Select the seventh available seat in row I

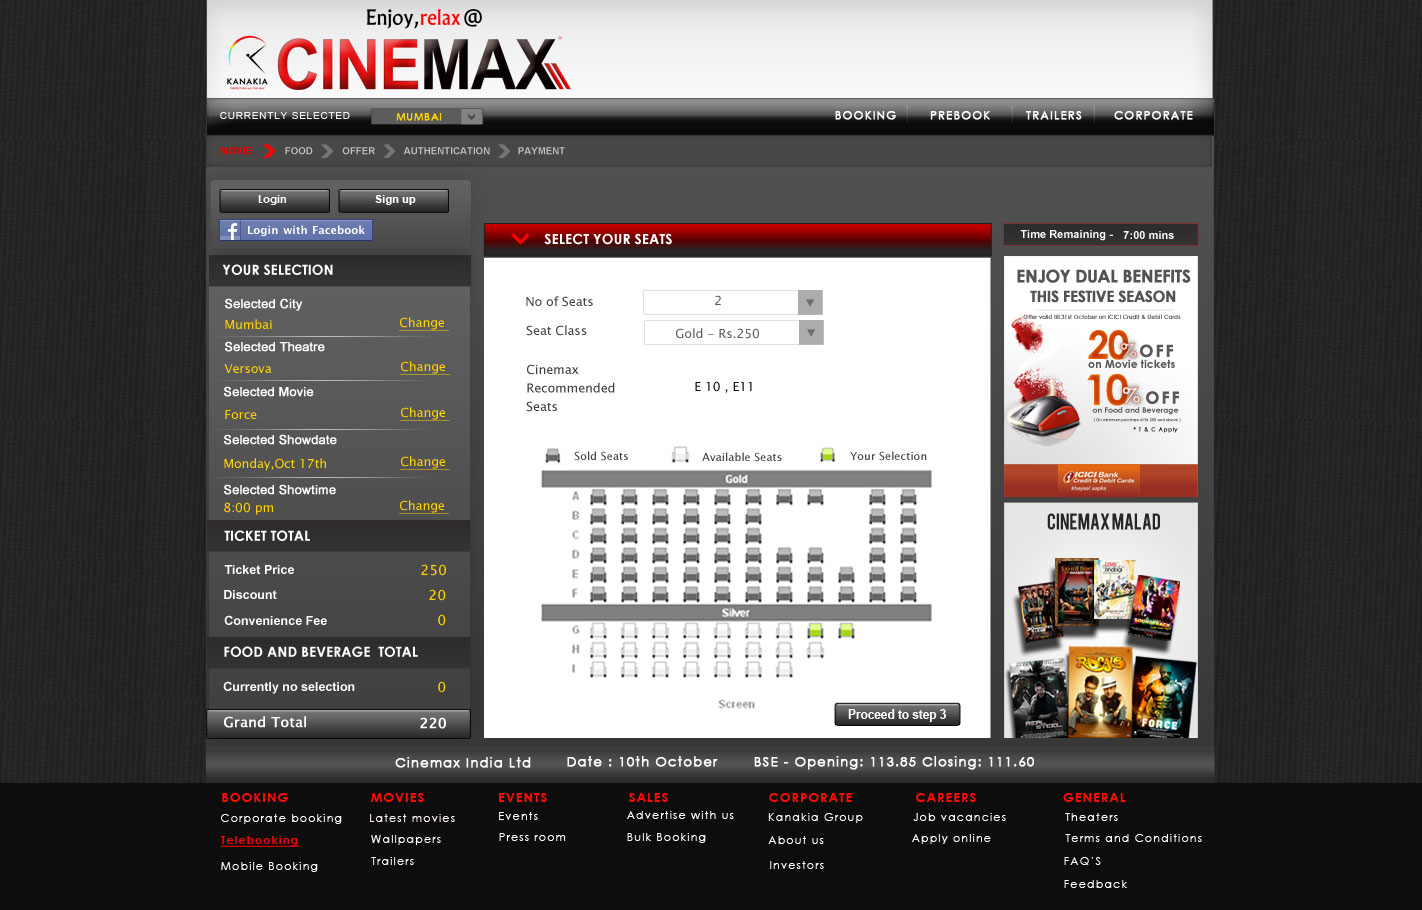tap(784, 669)
